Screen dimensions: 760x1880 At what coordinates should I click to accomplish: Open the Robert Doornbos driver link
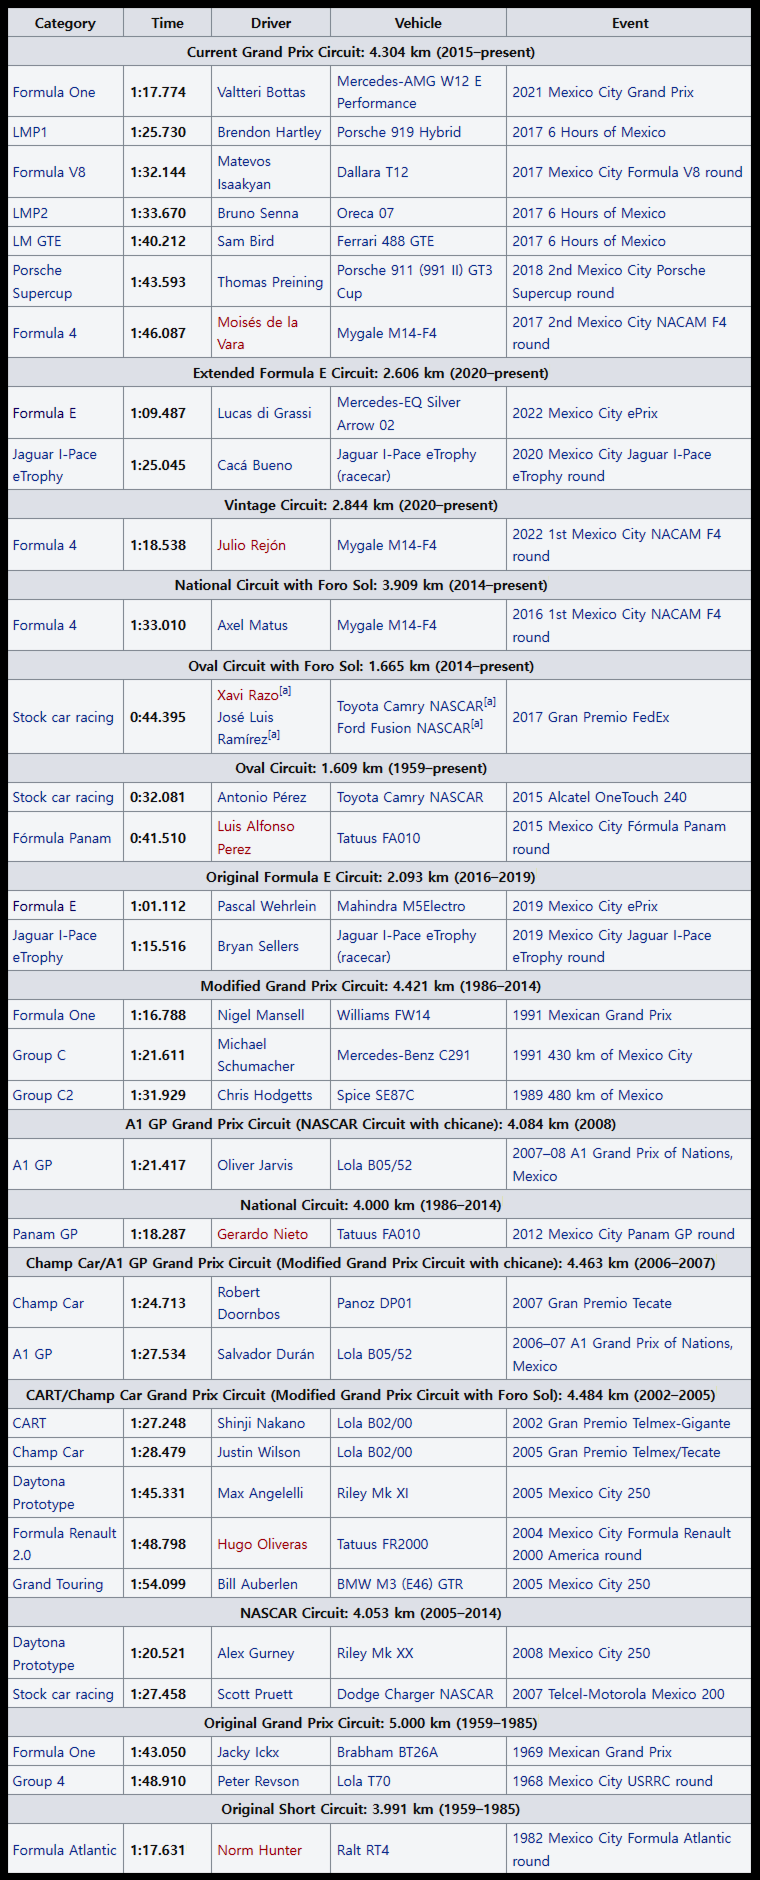(x=249, y=1303)
